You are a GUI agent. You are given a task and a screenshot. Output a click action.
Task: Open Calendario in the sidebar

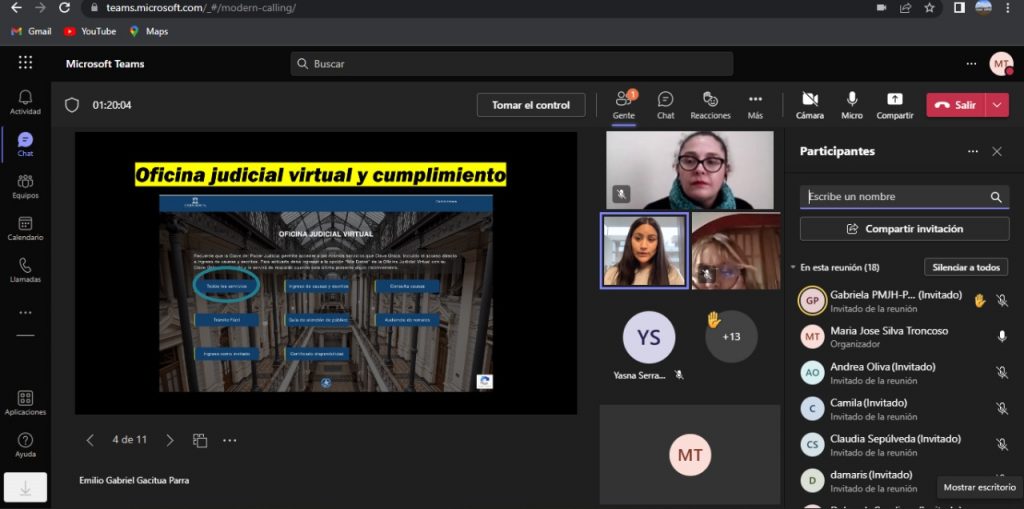pos(25,228)
